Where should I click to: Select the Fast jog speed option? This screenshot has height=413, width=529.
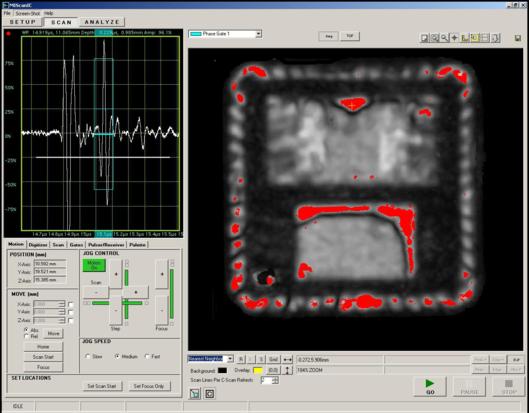point(147,356)
